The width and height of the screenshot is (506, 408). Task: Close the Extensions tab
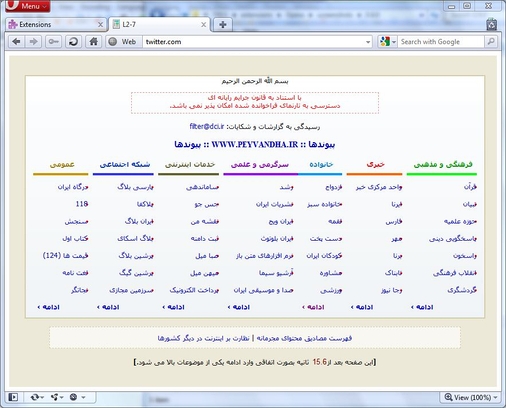coord(100,25)
